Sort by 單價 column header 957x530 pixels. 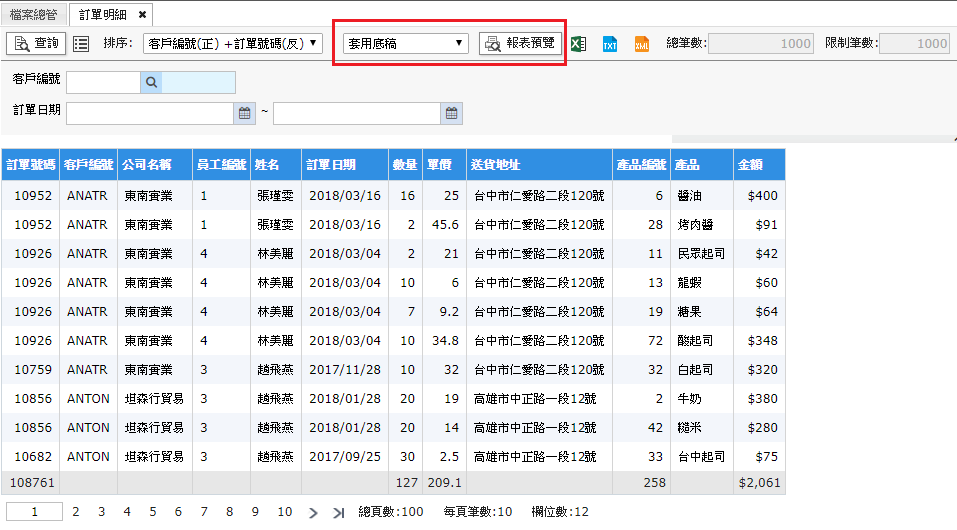[x=444, y=165]
